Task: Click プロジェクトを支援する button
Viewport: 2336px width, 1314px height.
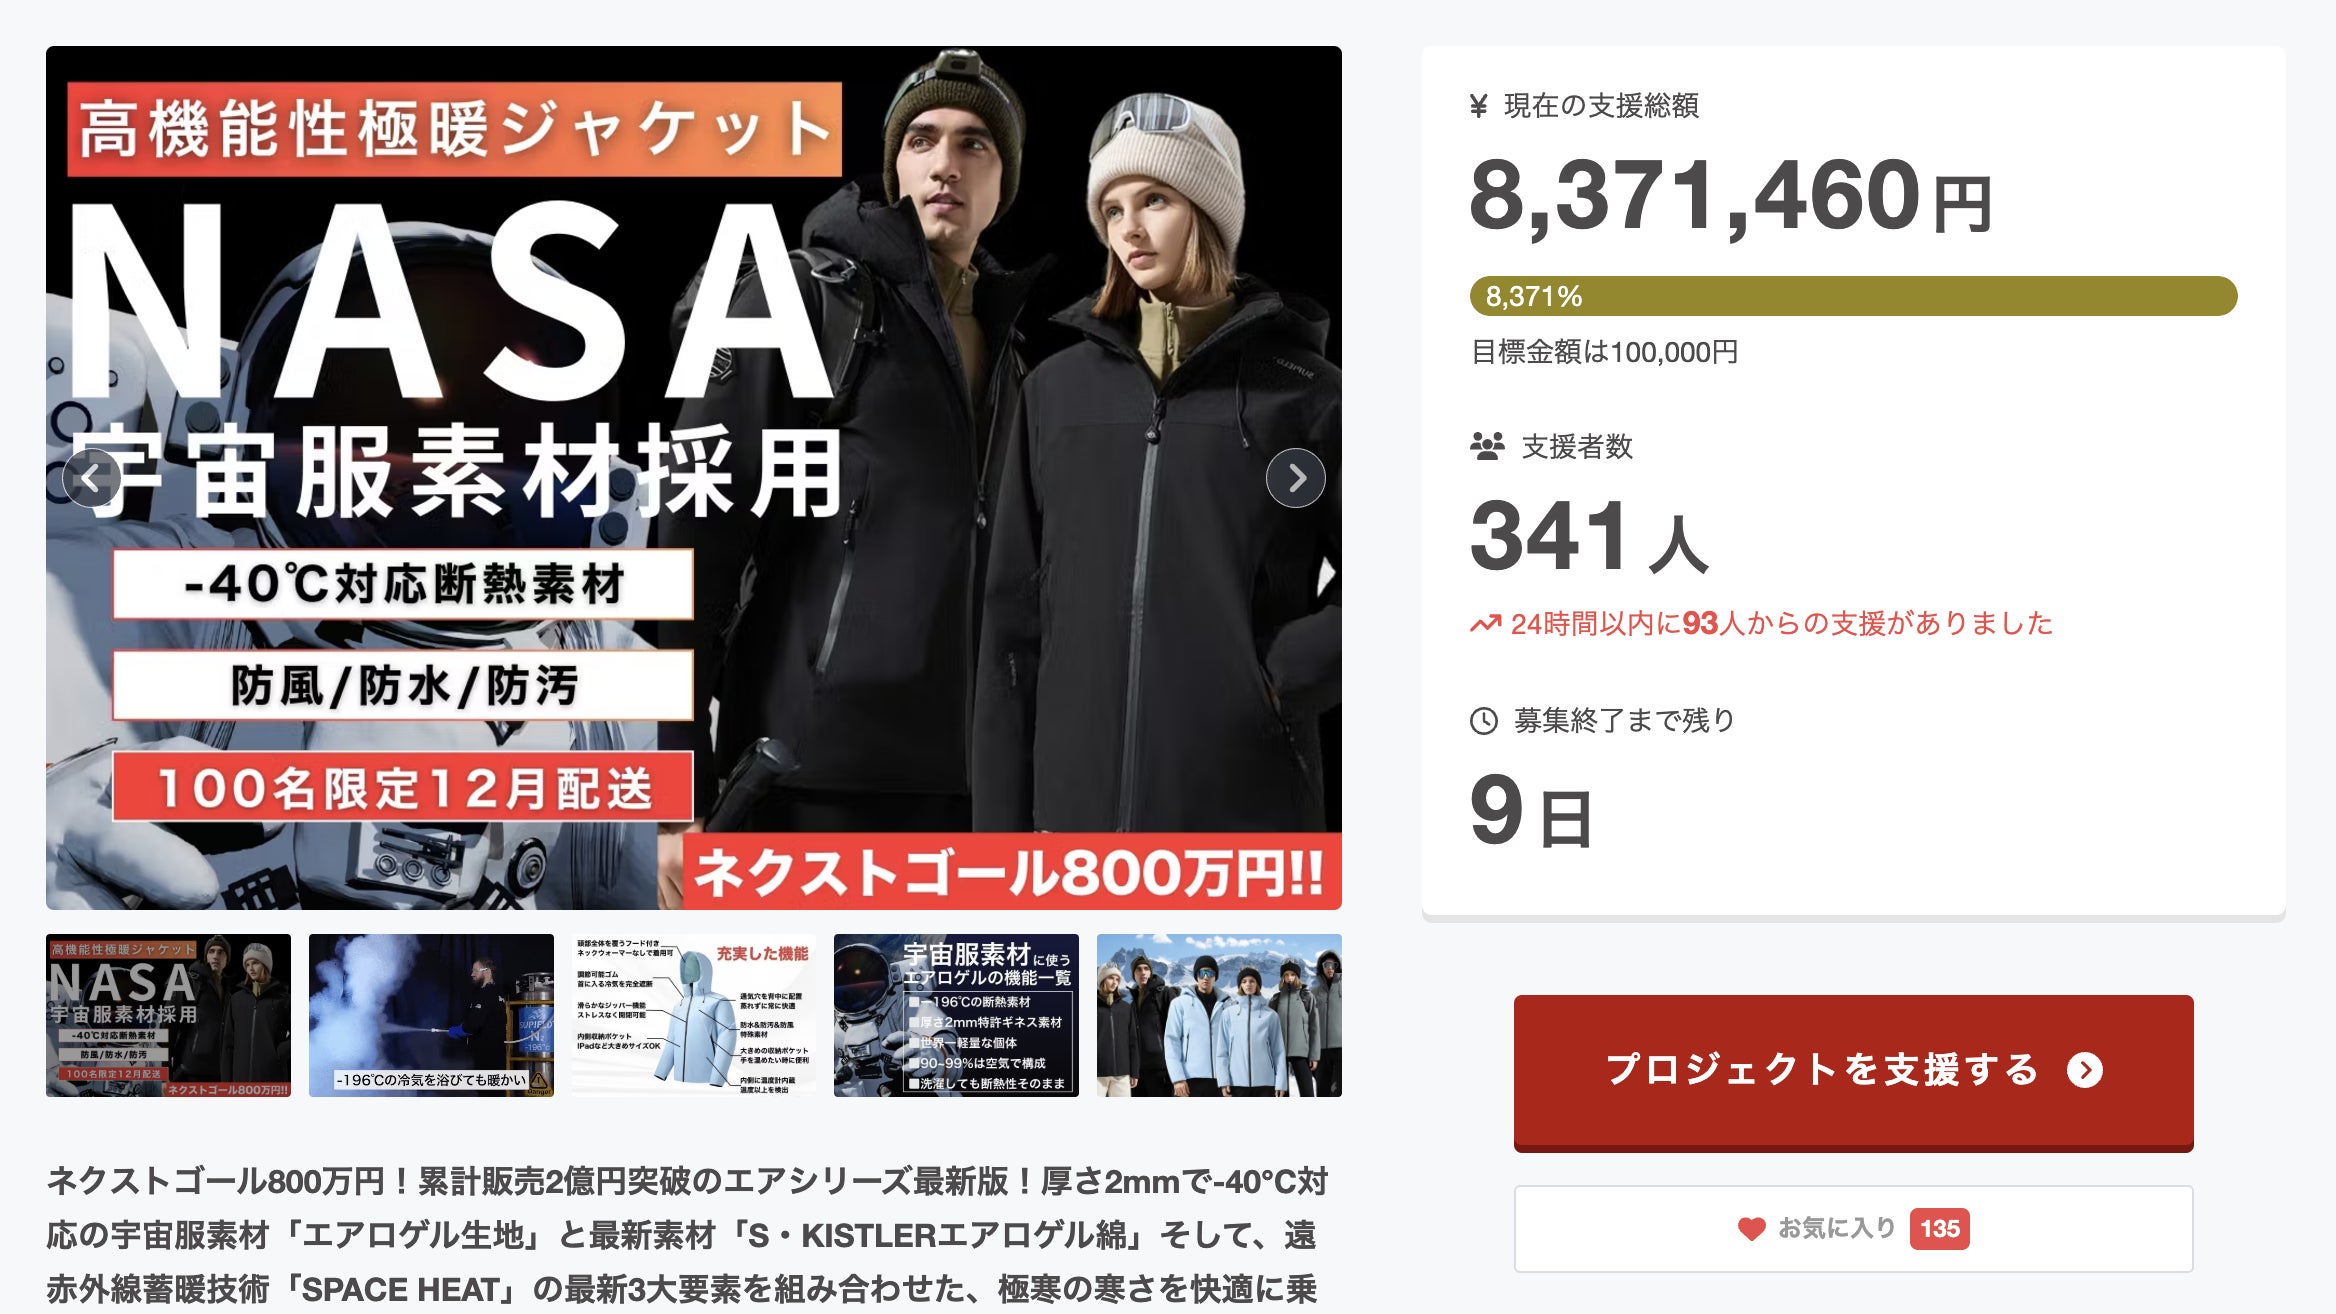Action: coord(1853,1072)
